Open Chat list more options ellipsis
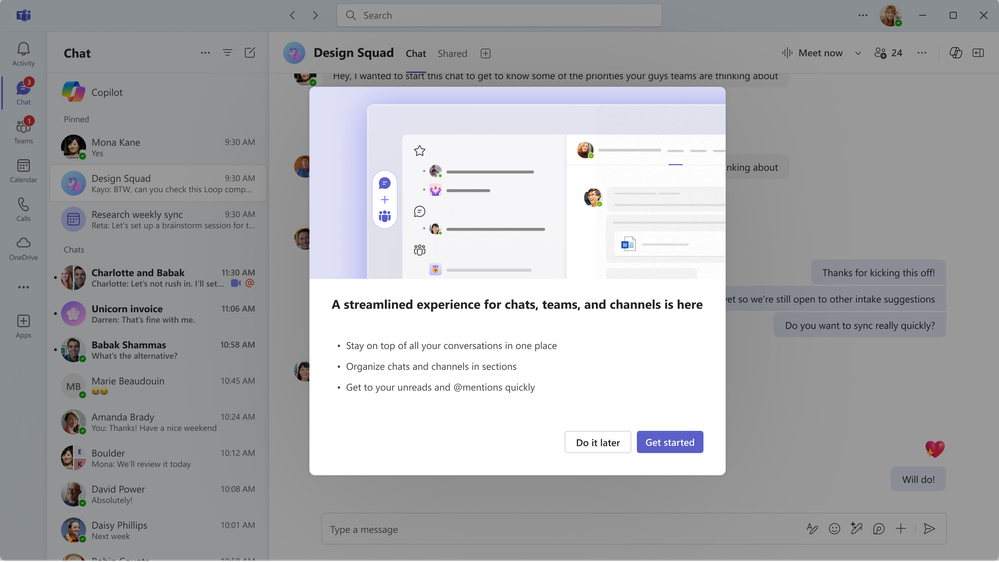The width and height of the screenshot is (999, 562). pyautogui.click(x=205, y=53)
